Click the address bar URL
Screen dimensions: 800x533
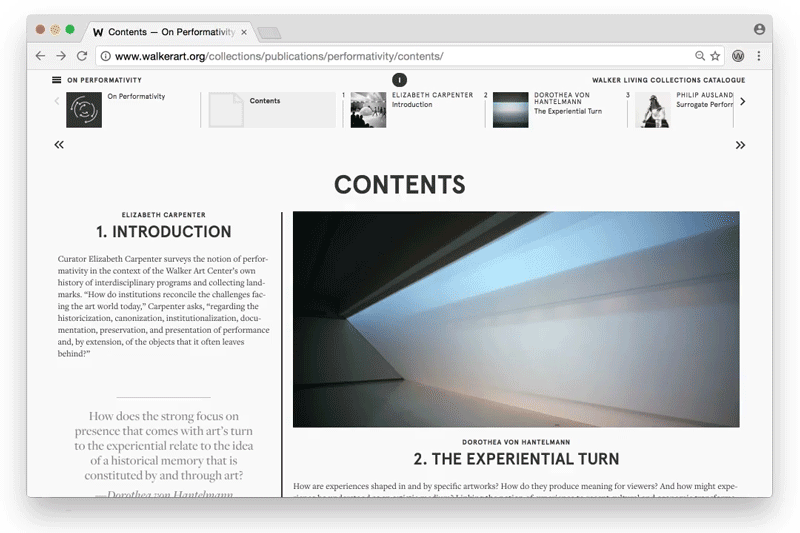tap(279, 56)
